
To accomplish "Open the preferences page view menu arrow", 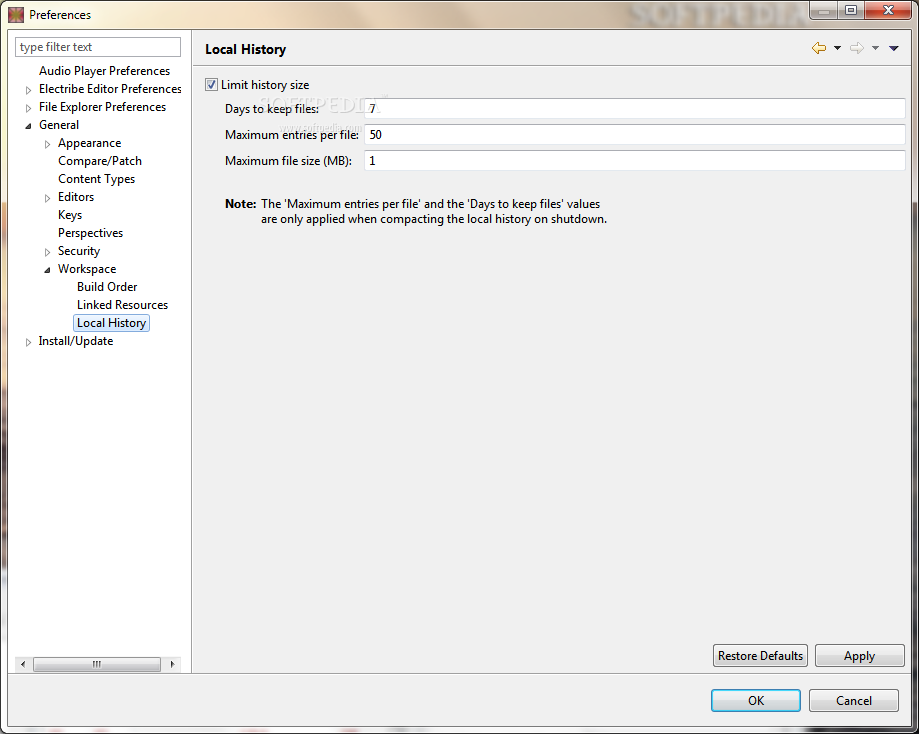I will [894, 48].
